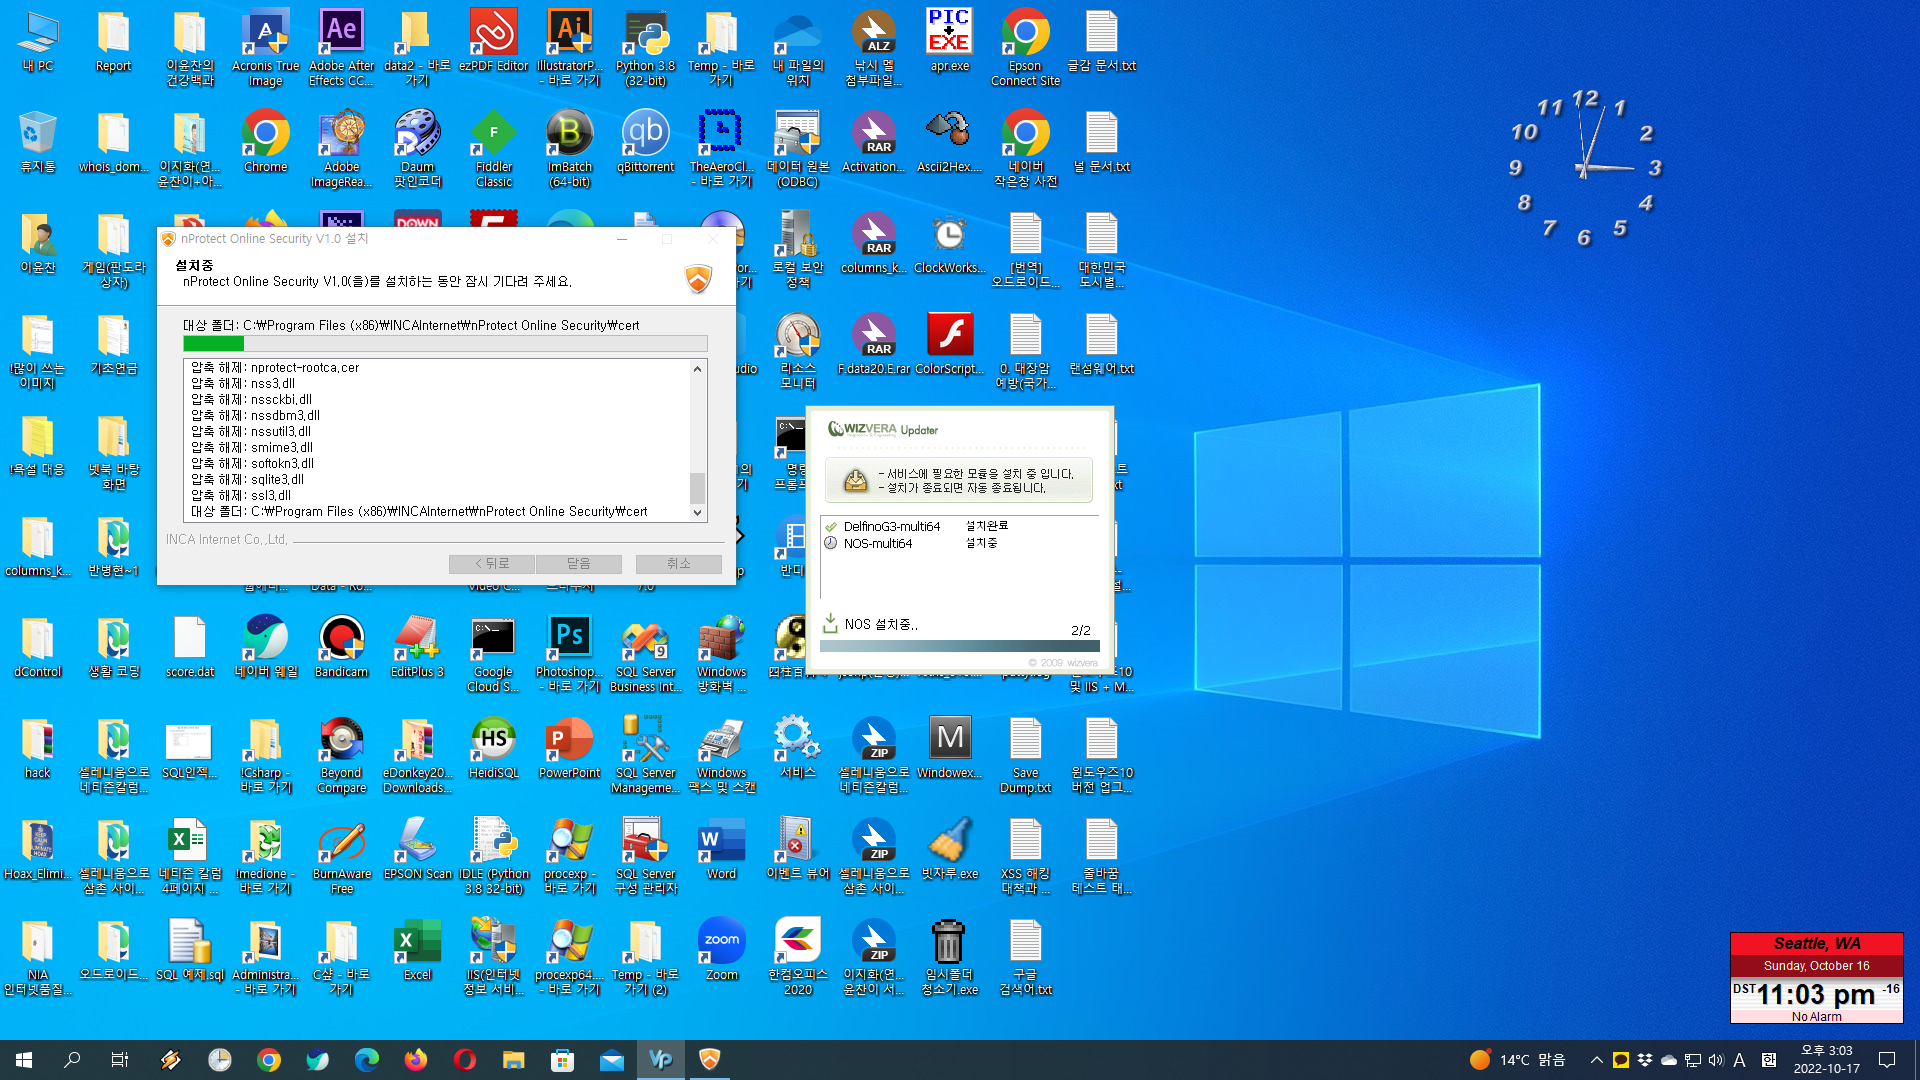Open Naver Whale browser shortcut
Viewport: 1920px width, 1080px height.
click(x=265, y=647)
